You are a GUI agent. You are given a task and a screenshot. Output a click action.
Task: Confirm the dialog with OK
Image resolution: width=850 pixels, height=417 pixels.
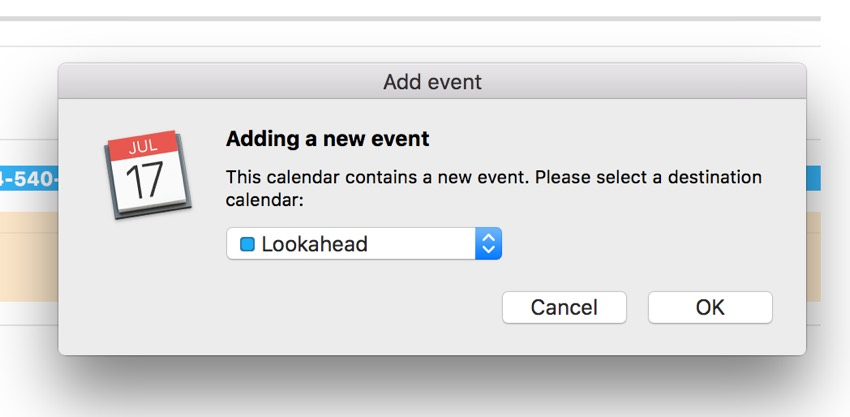tap(710, 308)
